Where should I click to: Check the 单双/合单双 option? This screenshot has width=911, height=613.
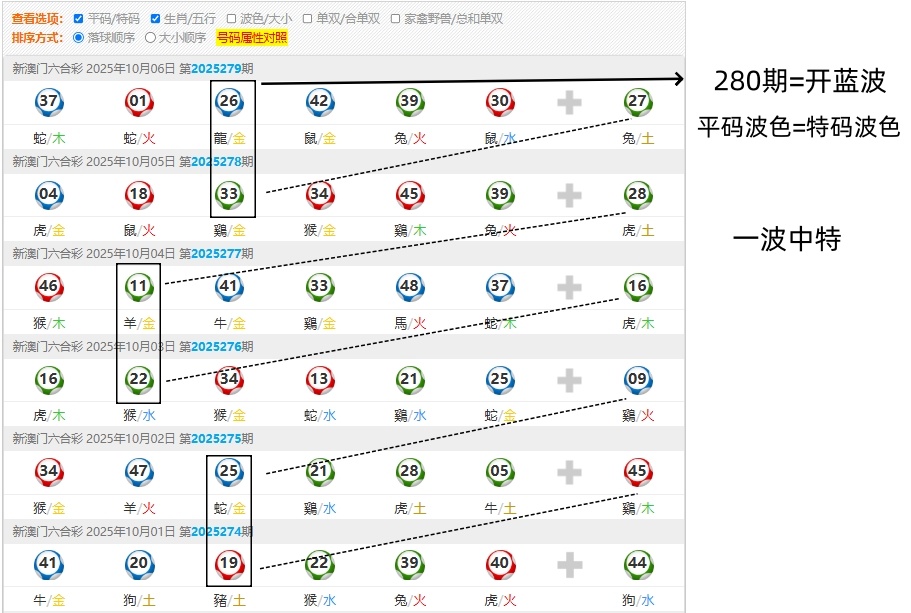coord(307,19)
